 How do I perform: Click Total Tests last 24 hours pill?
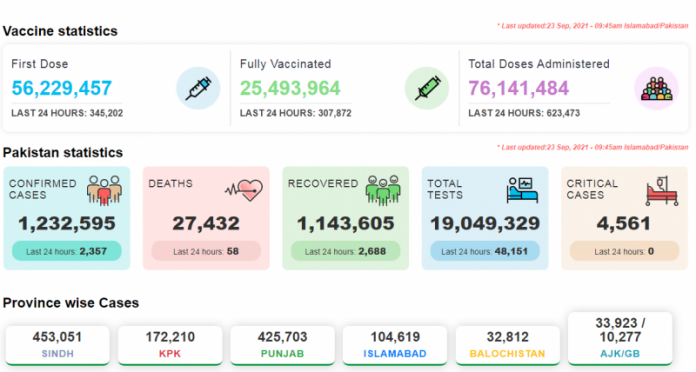click(485, 251)
